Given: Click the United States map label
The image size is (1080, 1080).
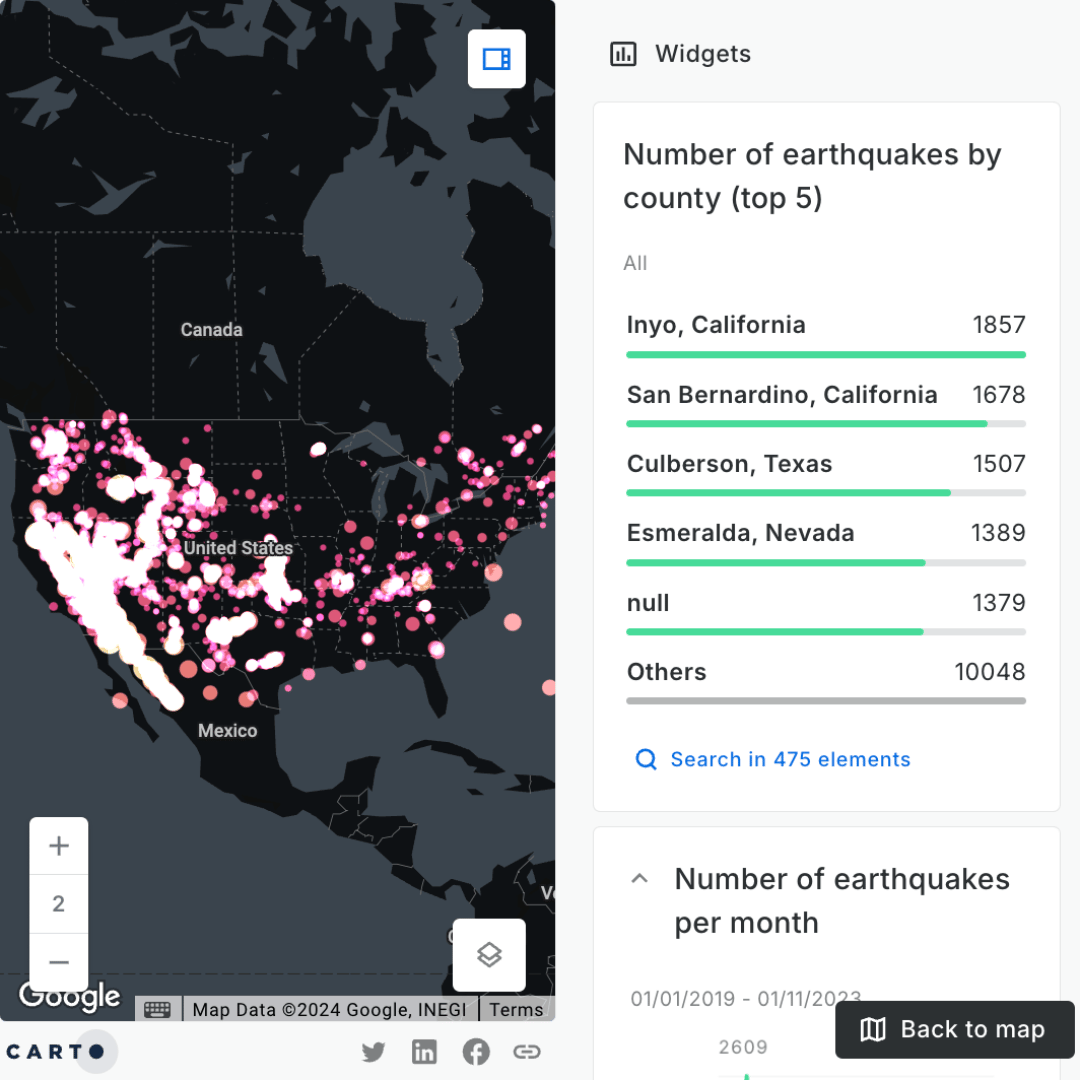Looking at the screenshot, I should click(x=238, y=548).
